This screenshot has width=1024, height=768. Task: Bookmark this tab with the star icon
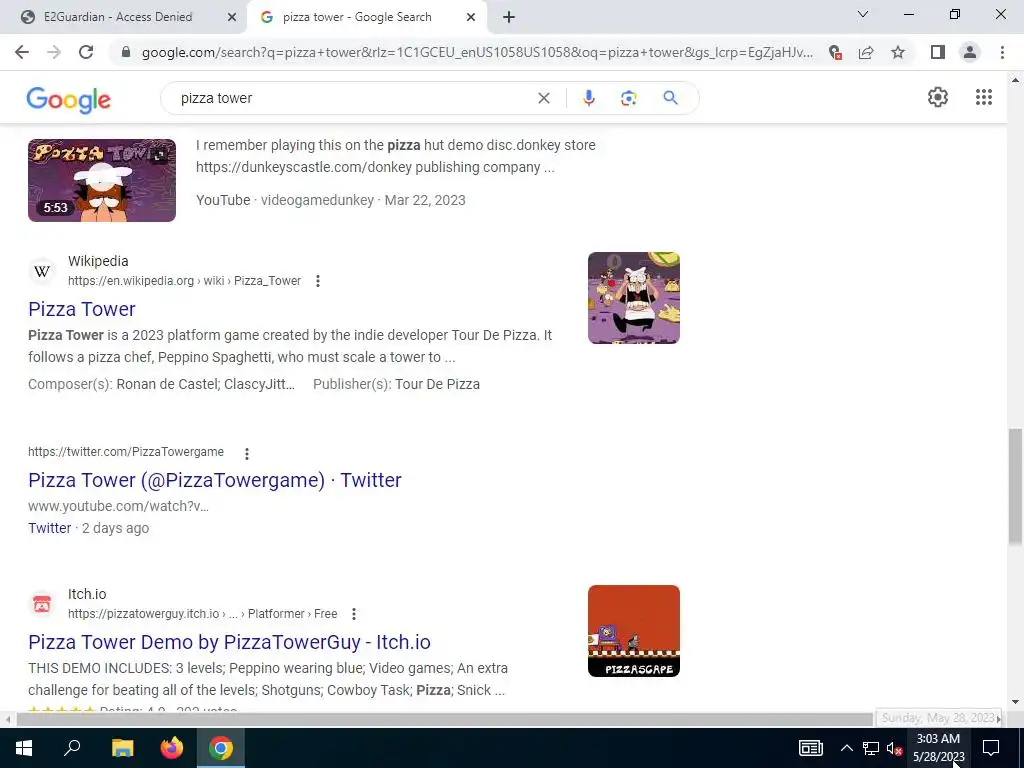coord(898,52)
